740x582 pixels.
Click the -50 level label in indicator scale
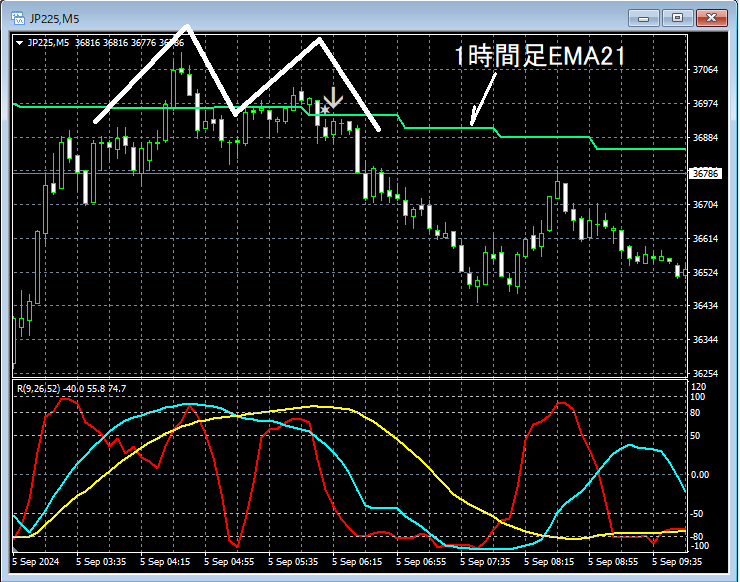697,514
